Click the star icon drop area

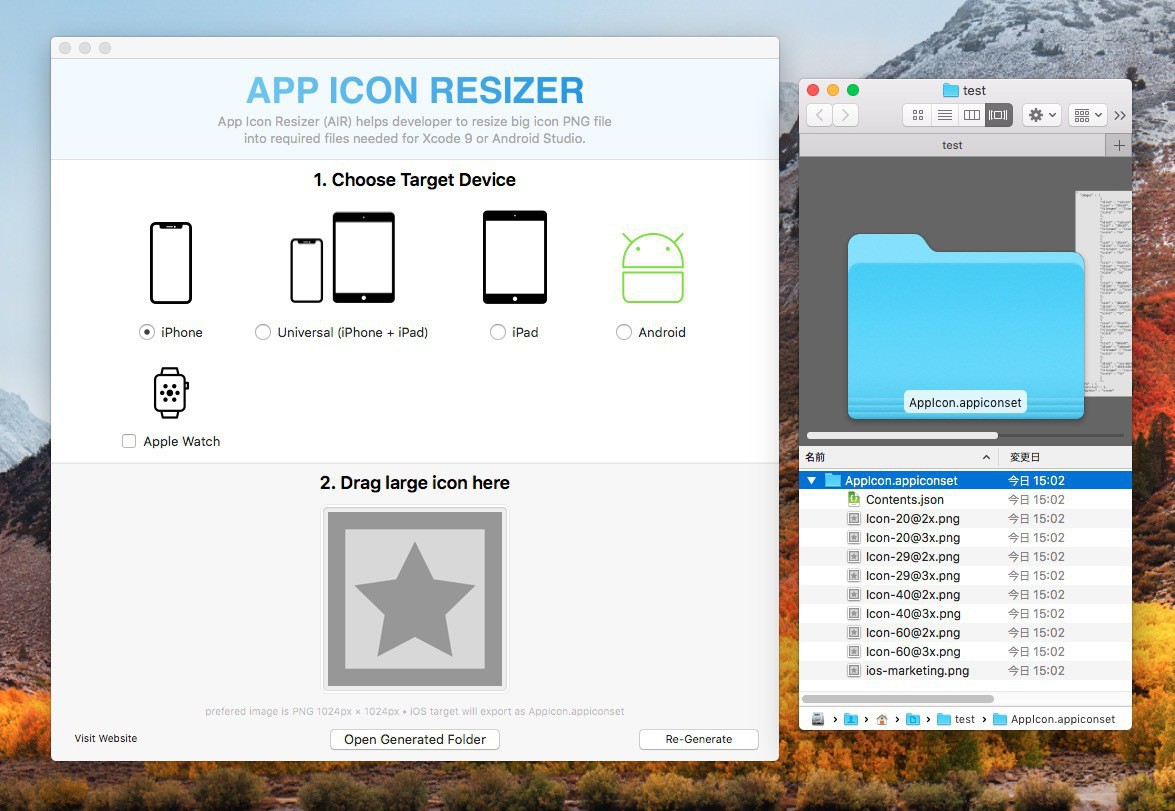click(x=415, y=599)
